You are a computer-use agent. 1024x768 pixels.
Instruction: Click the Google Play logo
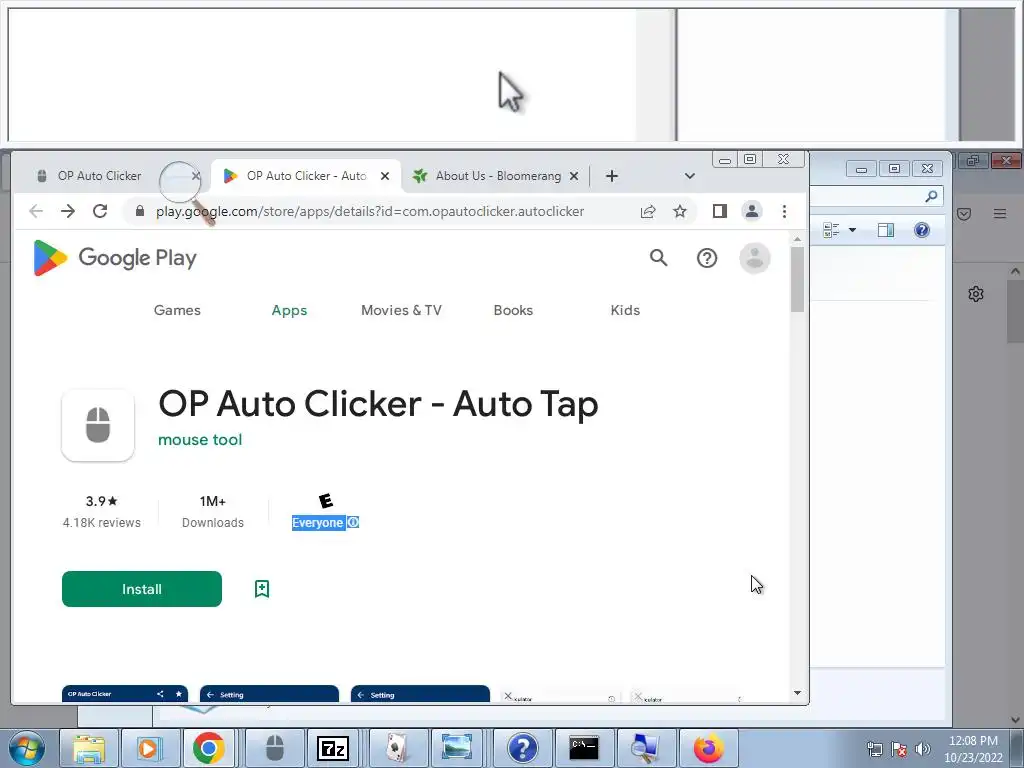click(115, 258)
